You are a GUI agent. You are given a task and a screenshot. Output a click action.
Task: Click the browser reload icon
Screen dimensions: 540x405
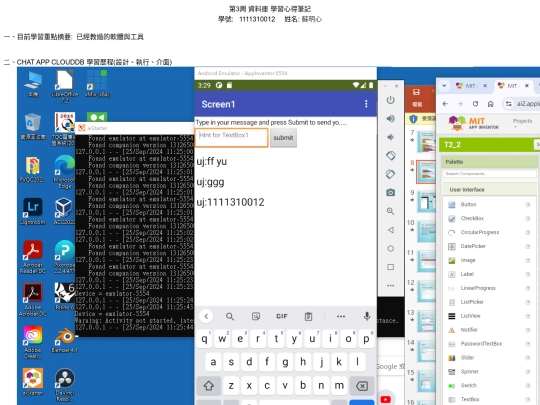(475, 104)
